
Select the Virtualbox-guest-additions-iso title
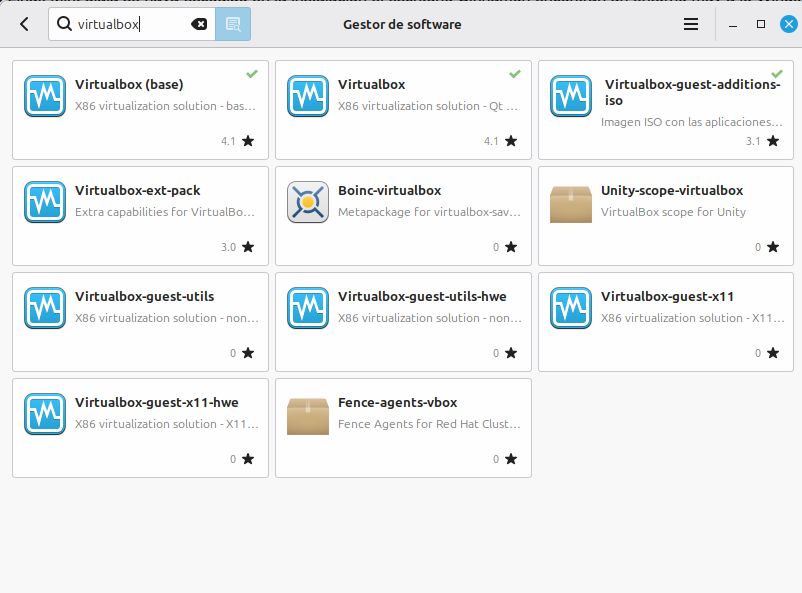tap(693, 92)
